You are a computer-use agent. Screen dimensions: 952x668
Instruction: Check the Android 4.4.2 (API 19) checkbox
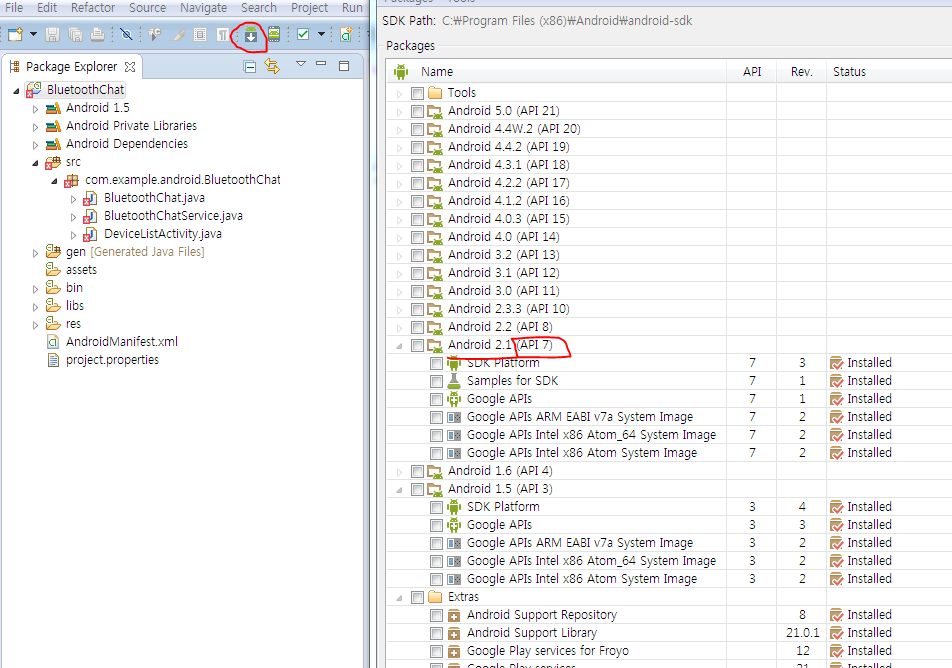point(417,147)
